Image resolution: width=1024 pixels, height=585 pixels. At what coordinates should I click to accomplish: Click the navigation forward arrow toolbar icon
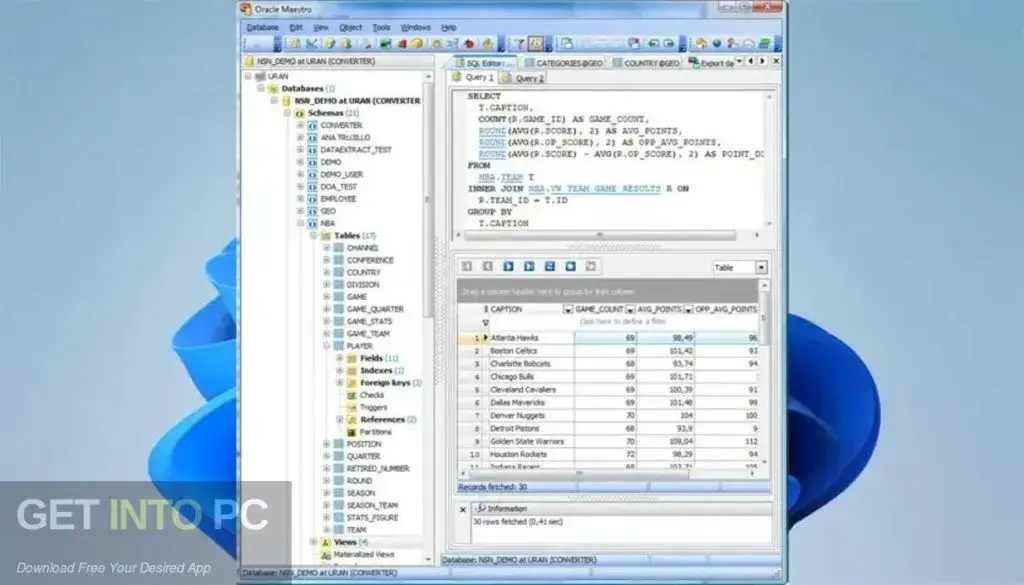point(669,43)
